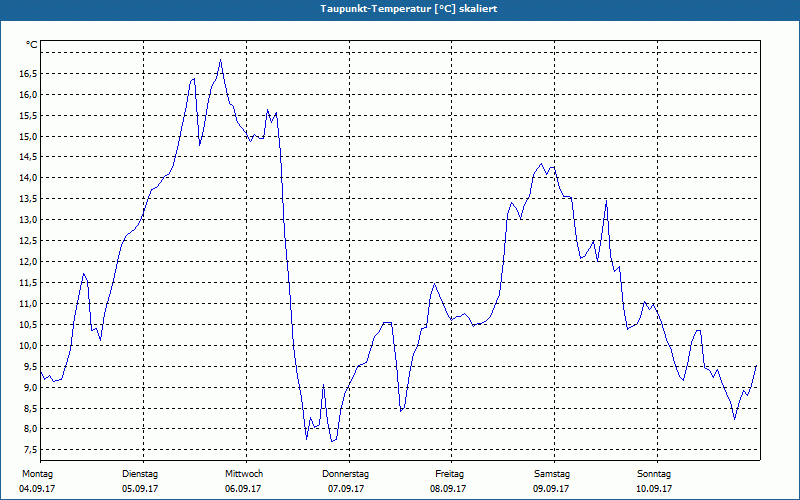The width and height of the screenshot is (800, 500).
Task: Click the Donnerstag day label
Action: (345, 474)
